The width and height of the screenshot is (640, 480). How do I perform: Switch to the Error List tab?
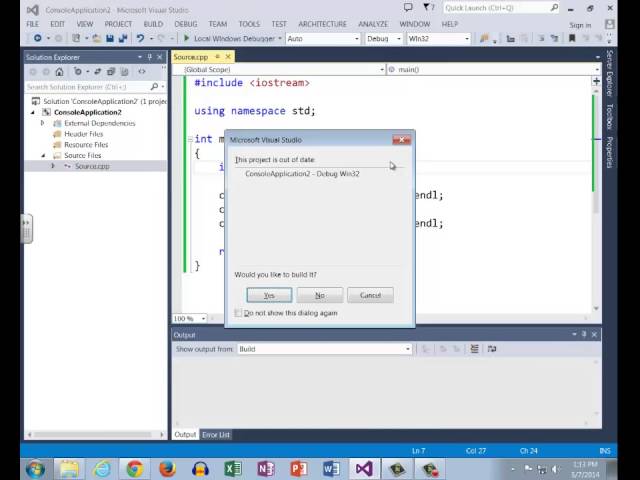click(216, 435)
